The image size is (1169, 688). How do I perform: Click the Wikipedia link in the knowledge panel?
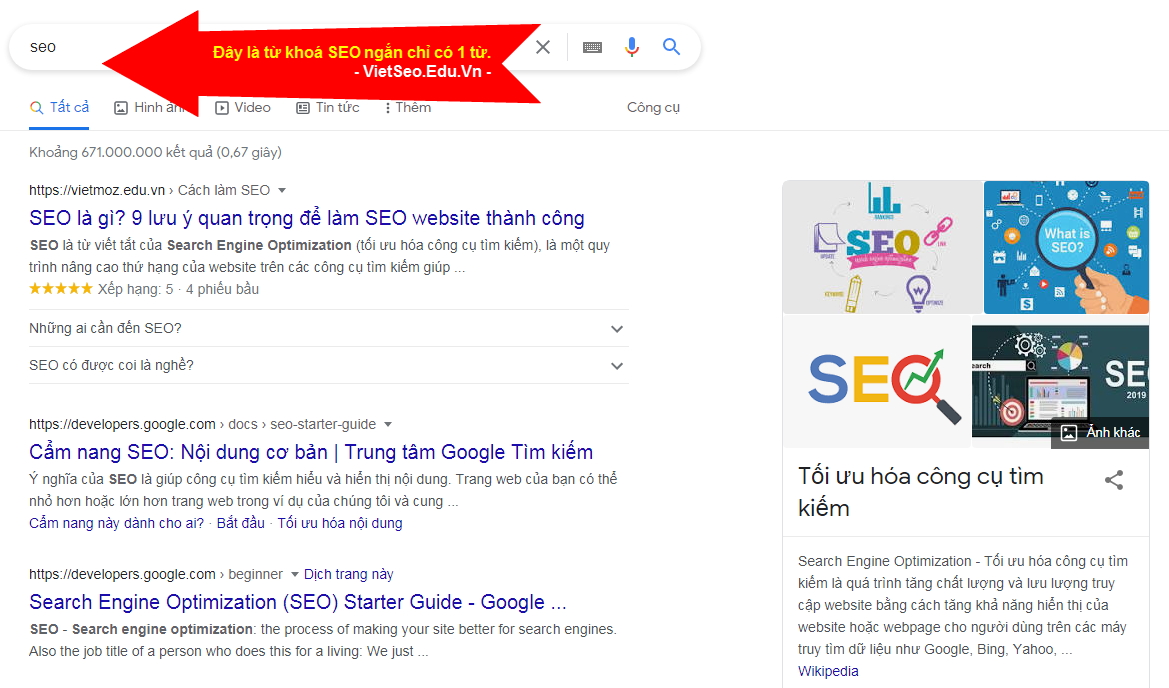(x=827, y=671)
